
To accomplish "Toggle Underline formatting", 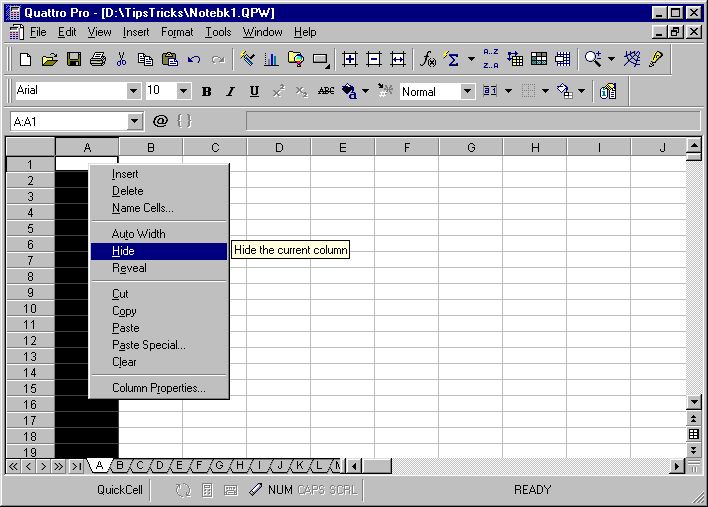I will (254, 92).
